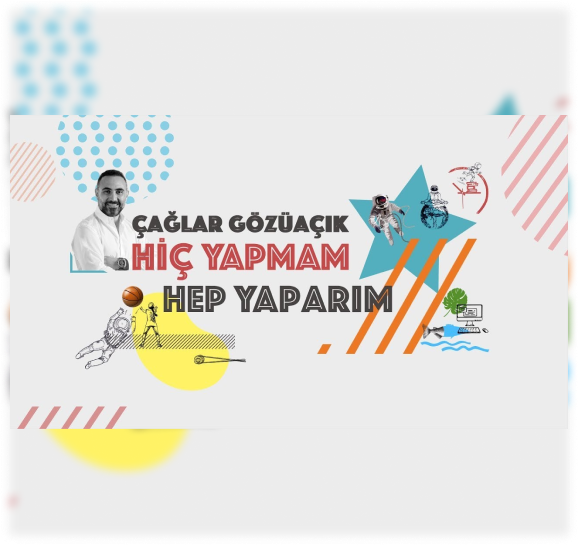Click the red HİÇ YAPMAM title
The width and height of the screenshot is (578, 545).
tap(240, 258)
